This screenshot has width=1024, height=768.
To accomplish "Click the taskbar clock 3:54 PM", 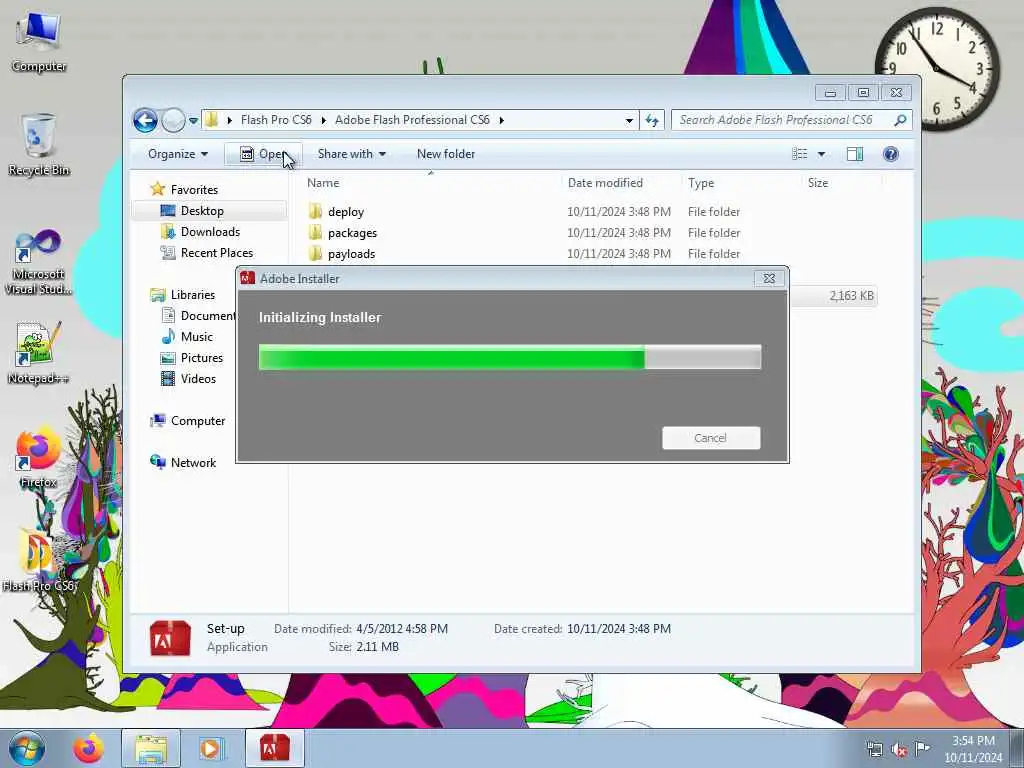I will (x=973, y=741).
